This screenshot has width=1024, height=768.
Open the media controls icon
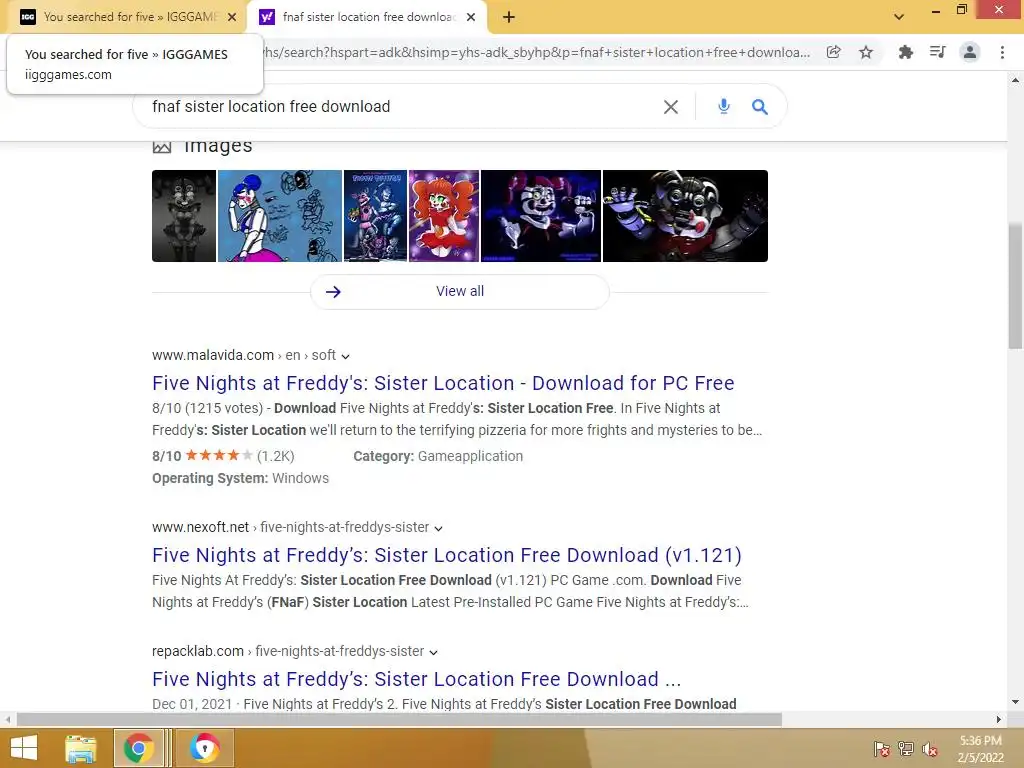pyautogui.click(x=938, y=52)
